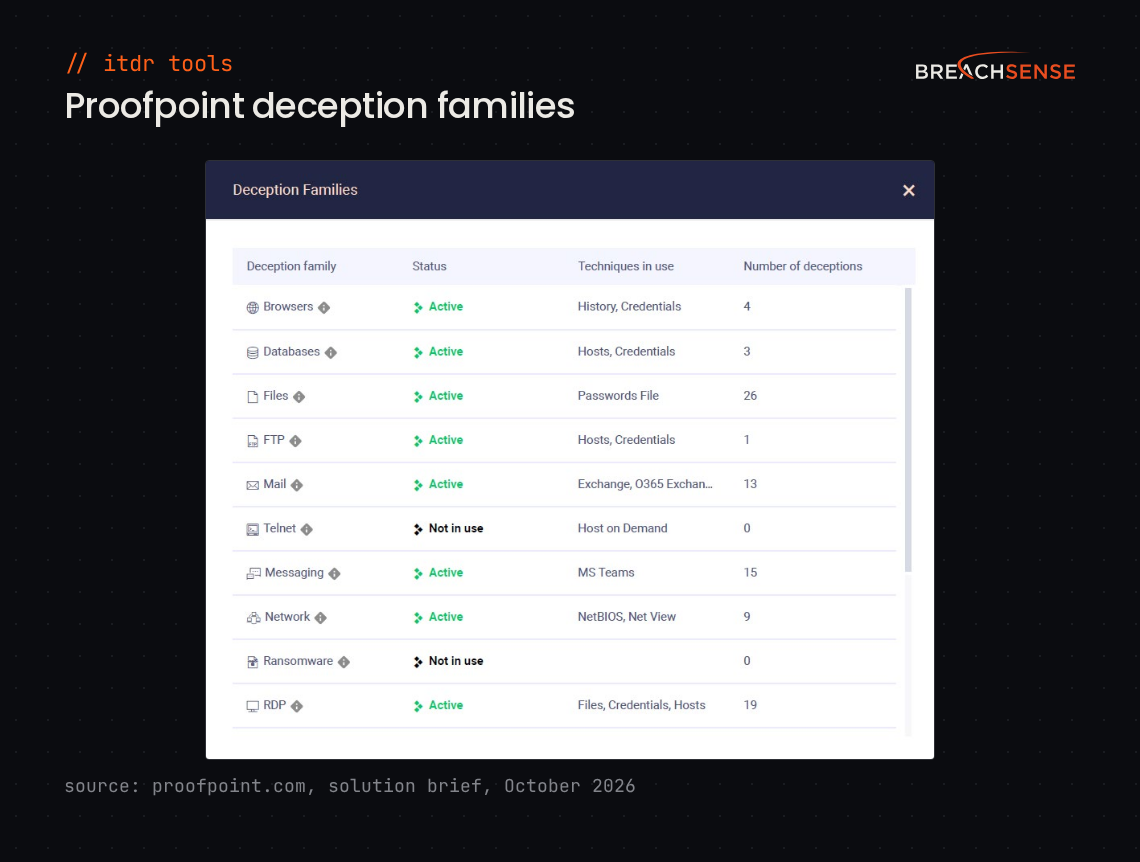The height and width of the screenshot is (862, 1140).
Task: Click the NetBIOS, Net View techniques cell
Action: 627,617
